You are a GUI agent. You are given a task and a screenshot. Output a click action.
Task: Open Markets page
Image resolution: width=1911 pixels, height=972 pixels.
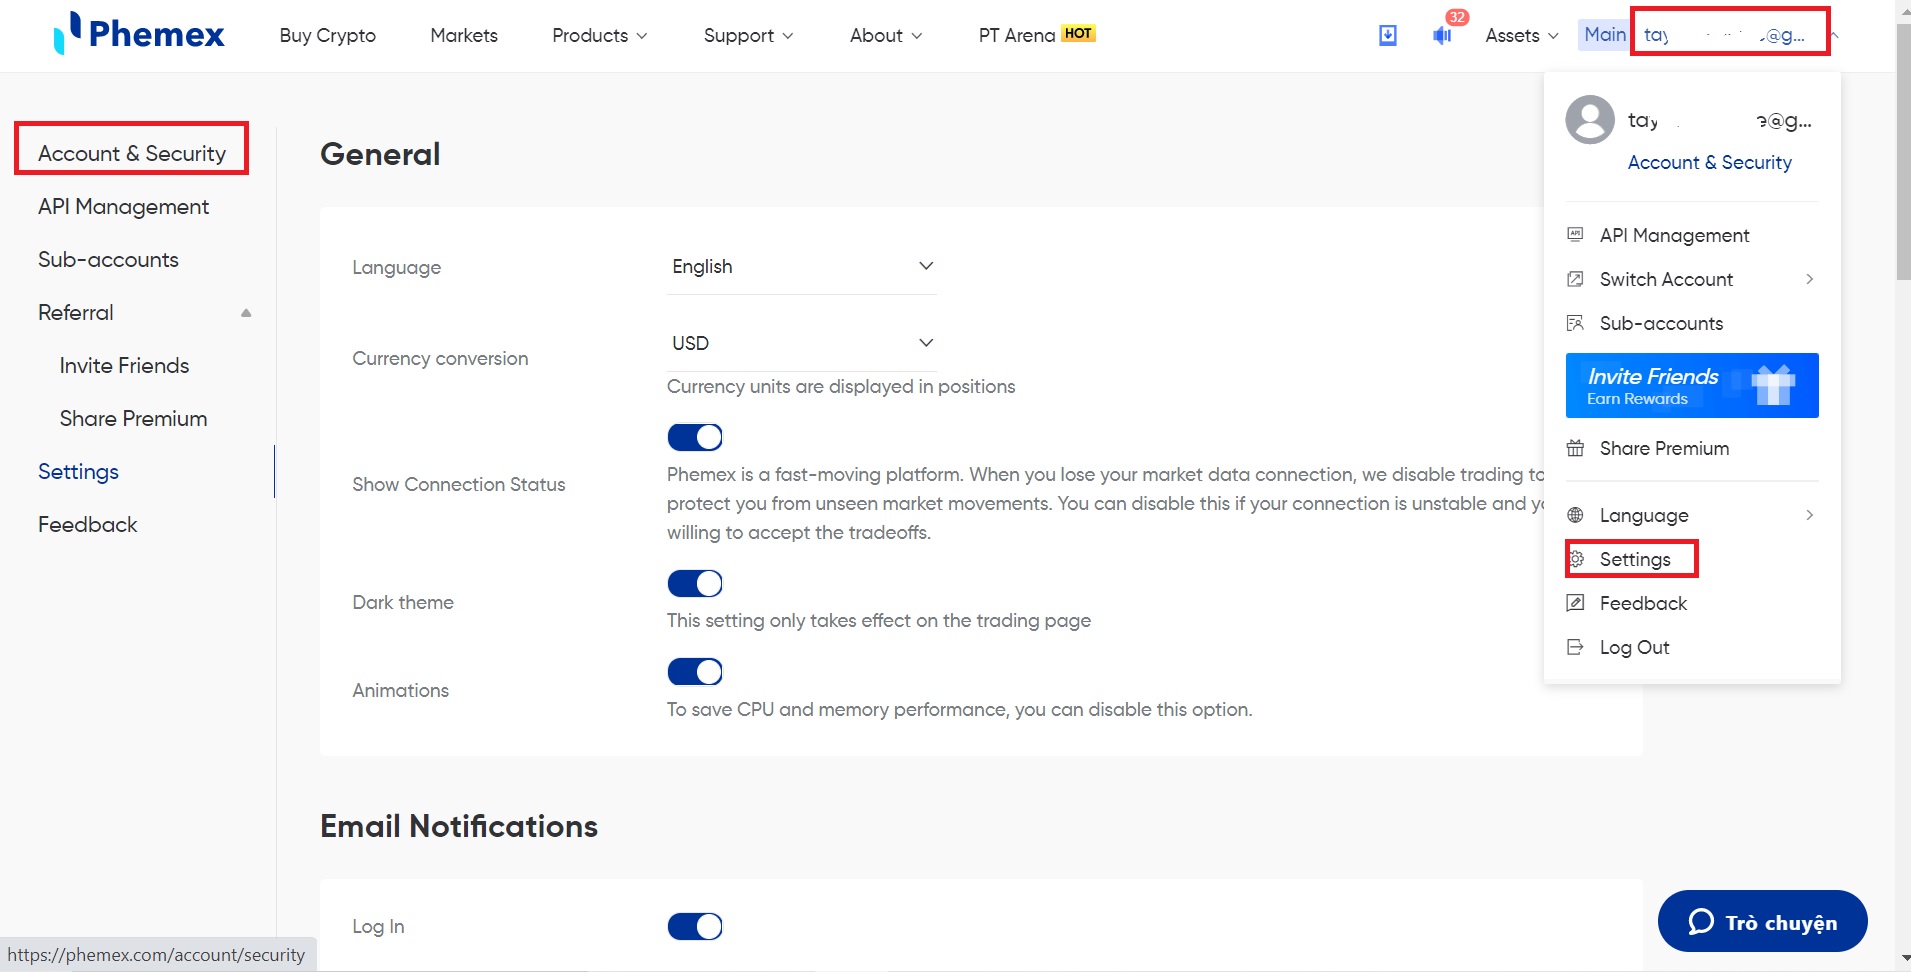coord(464,35)
